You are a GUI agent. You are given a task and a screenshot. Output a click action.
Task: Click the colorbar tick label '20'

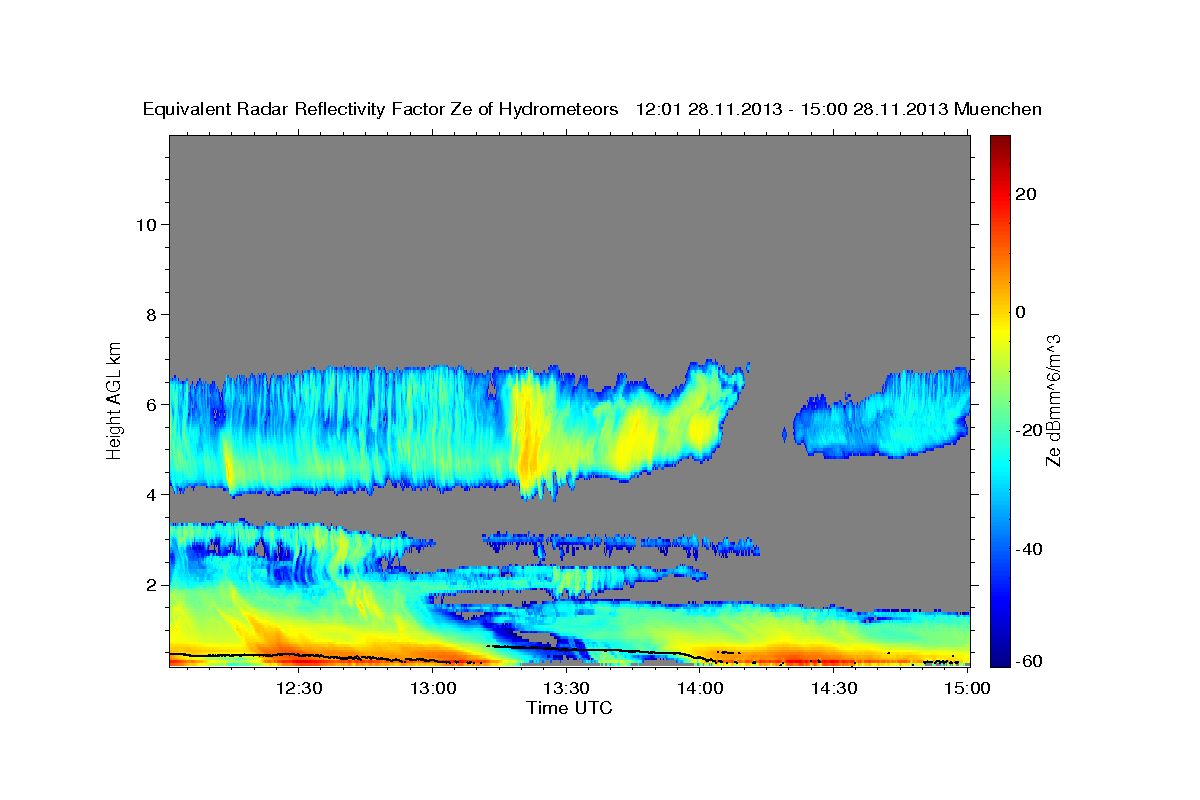[x=1025, y=194]
